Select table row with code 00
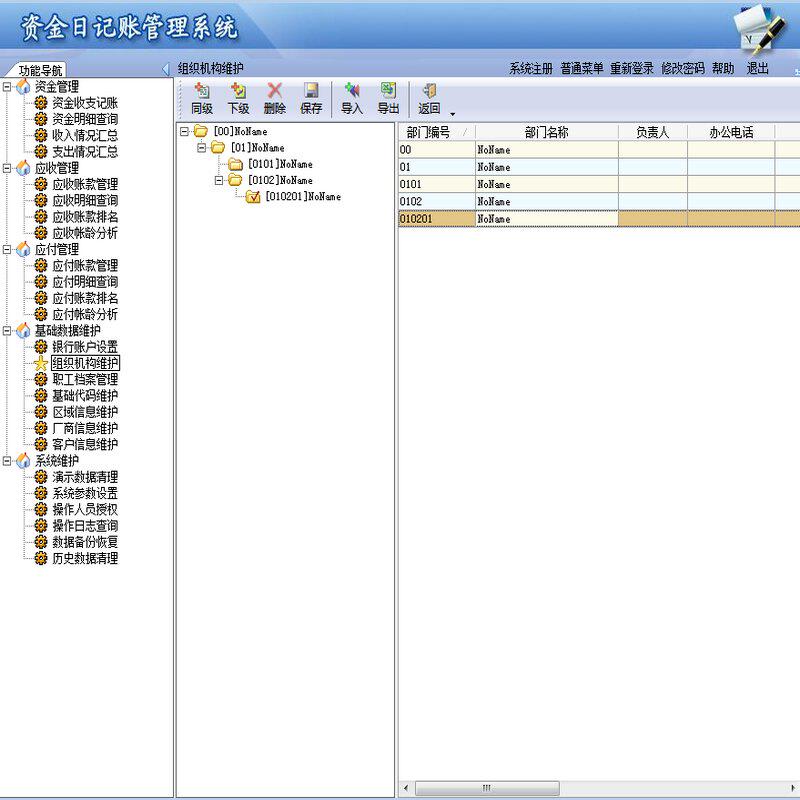800x800 pixels. click(x=599, y=149)
